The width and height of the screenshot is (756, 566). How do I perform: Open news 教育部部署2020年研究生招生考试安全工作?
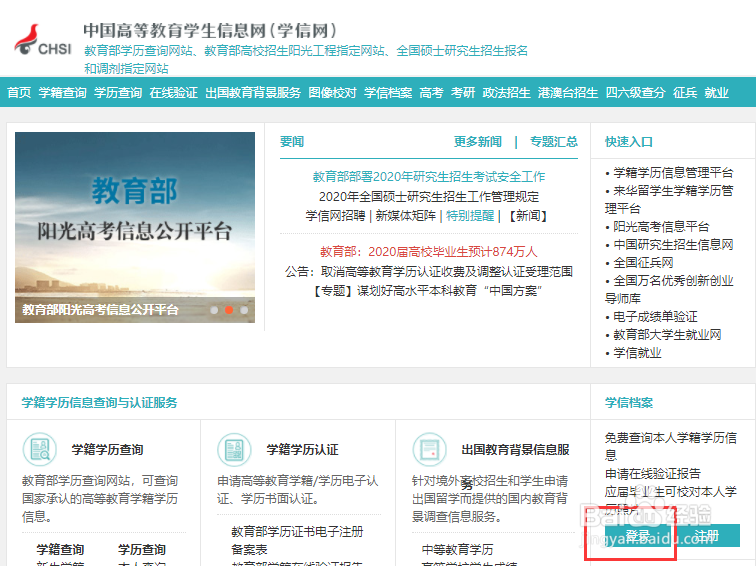pyautogui.click(x=429, y=177)
